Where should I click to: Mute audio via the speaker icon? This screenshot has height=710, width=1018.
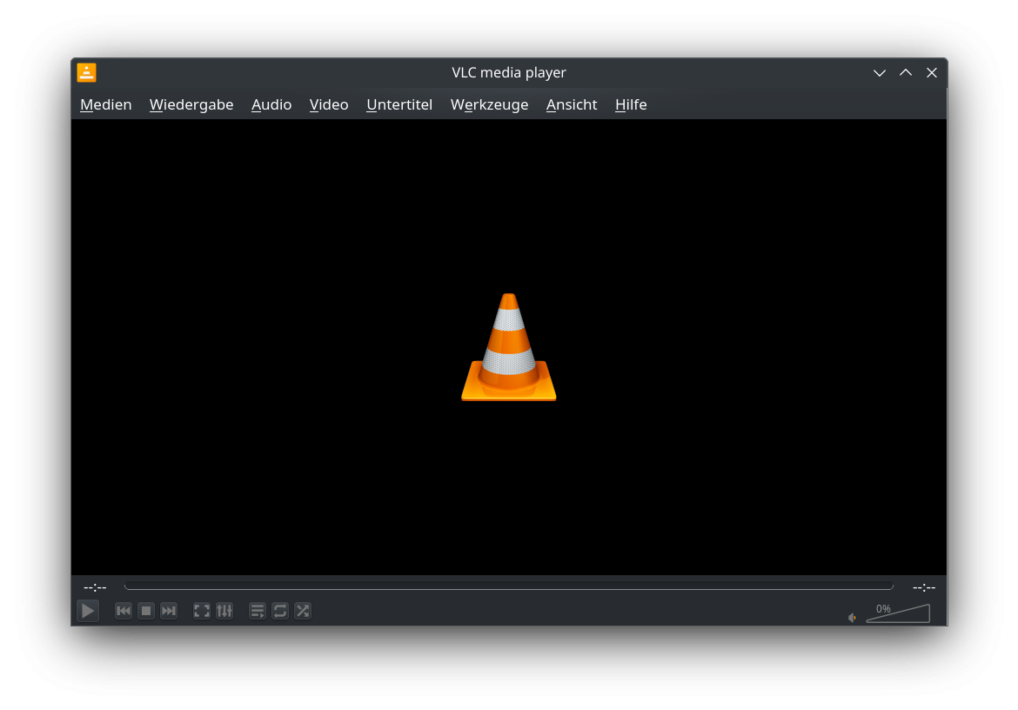(x=852, y=617)
